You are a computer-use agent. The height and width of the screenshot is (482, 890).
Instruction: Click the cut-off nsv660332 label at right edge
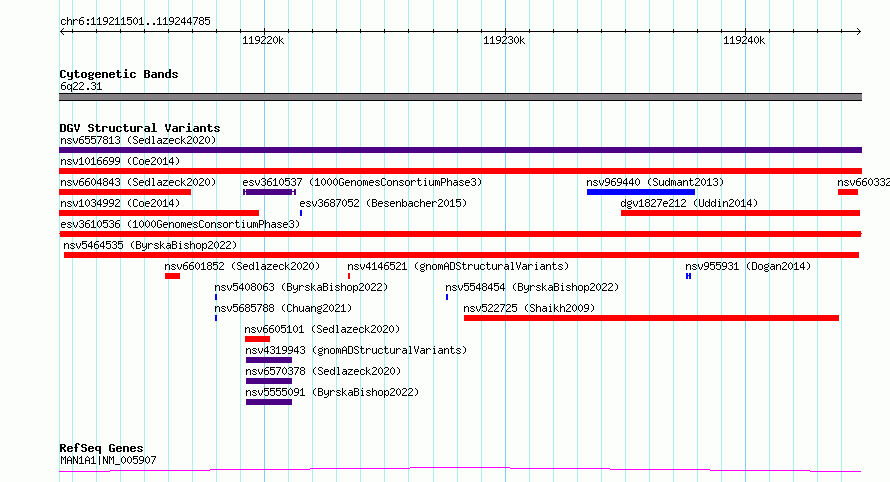pyautogui.click(x=863, y=182)
